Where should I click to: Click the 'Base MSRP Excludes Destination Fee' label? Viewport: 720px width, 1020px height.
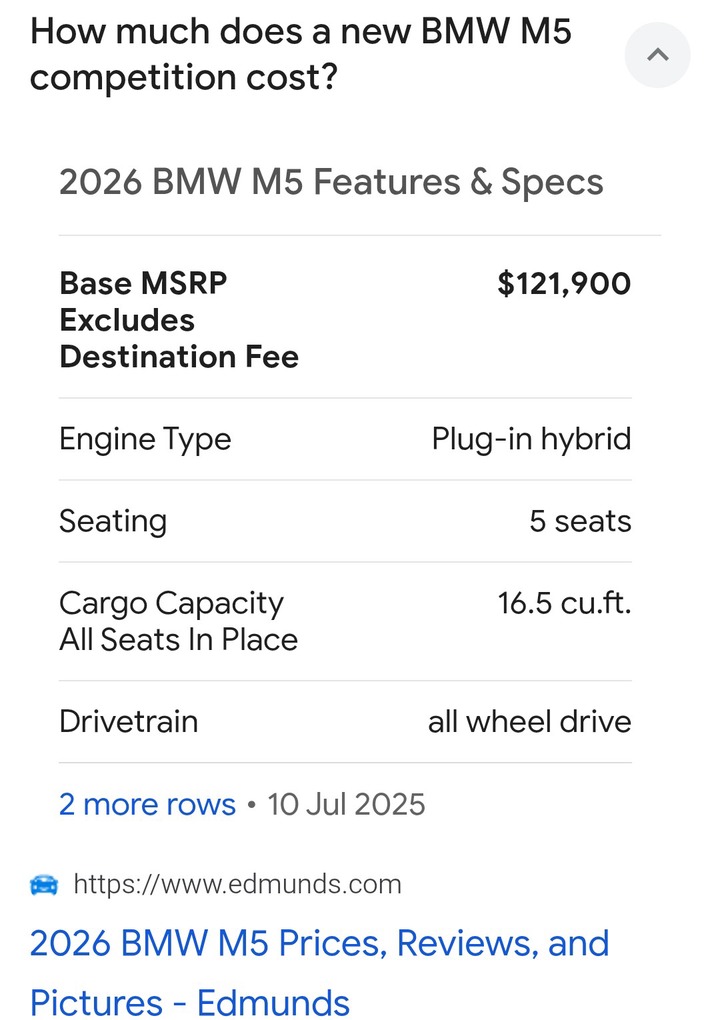[x=179, y=320]
